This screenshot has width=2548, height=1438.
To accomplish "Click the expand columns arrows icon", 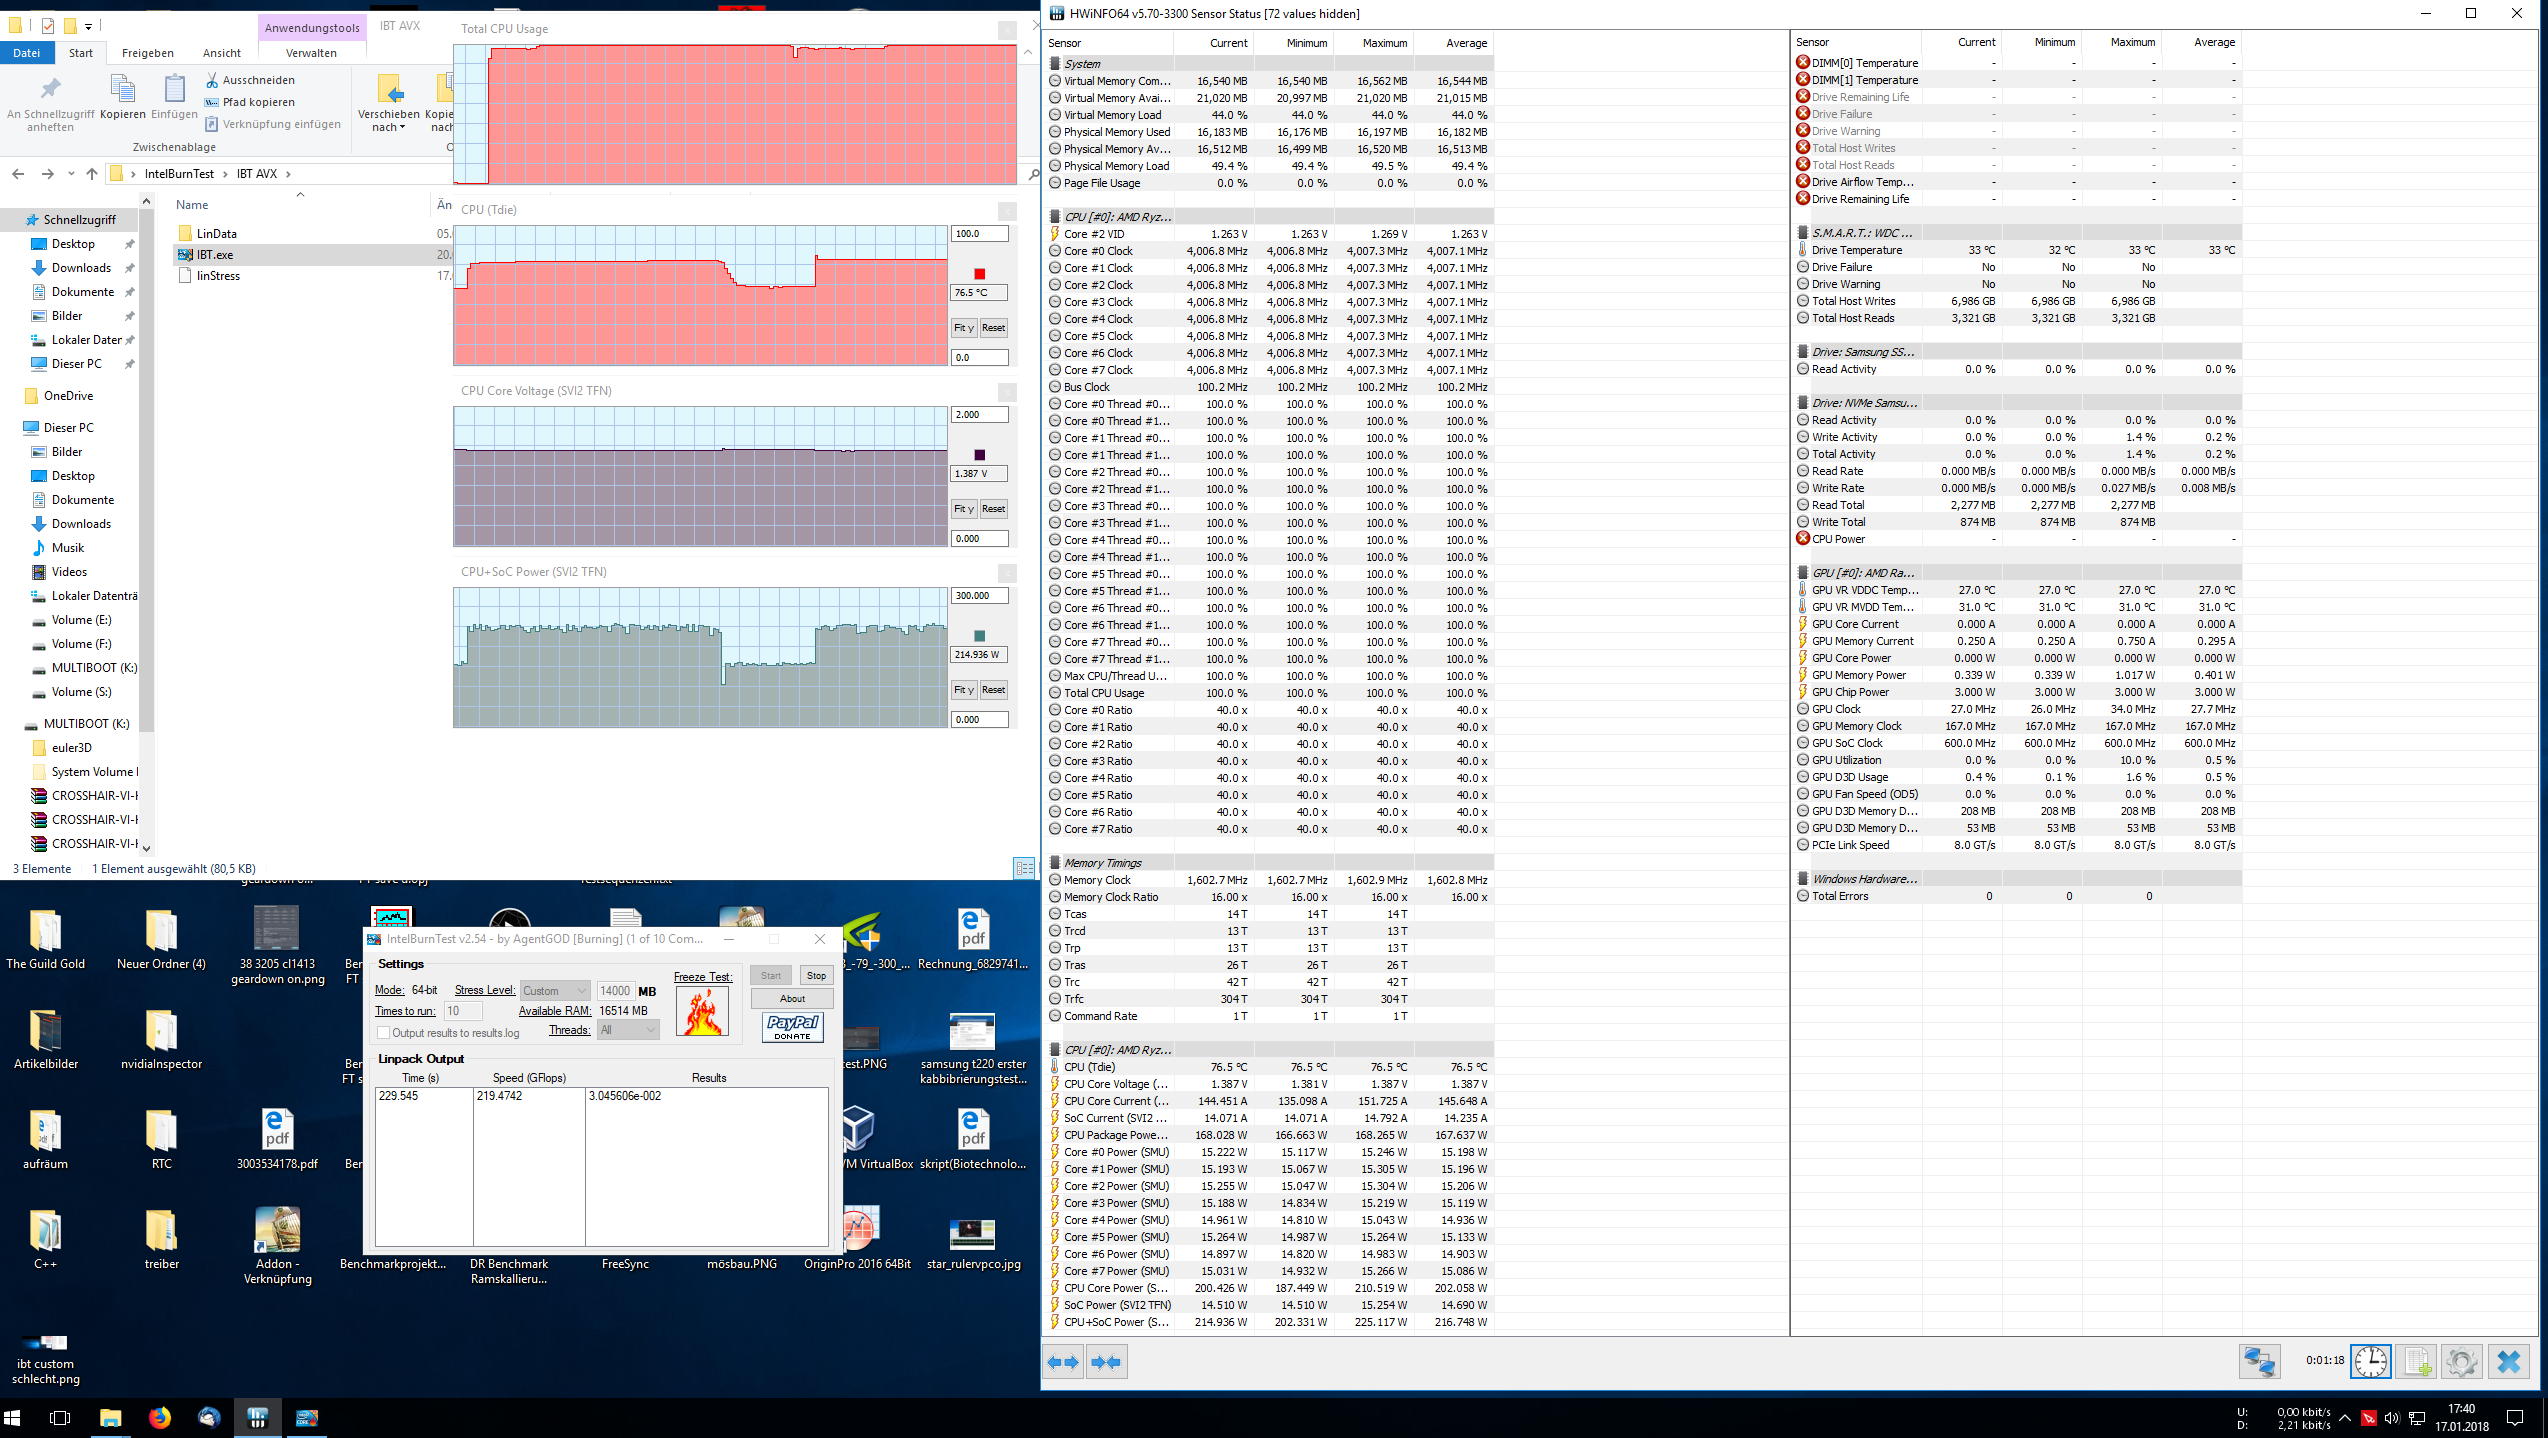I will coord(1063,1362).
